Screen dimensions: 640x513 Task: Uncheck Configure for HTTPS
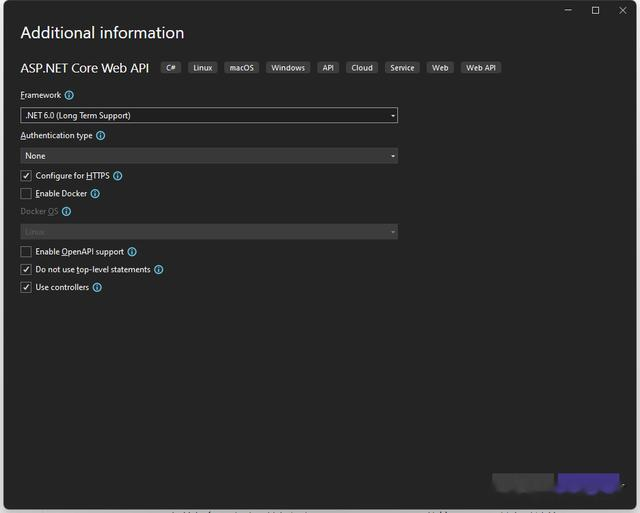point(26,176)
